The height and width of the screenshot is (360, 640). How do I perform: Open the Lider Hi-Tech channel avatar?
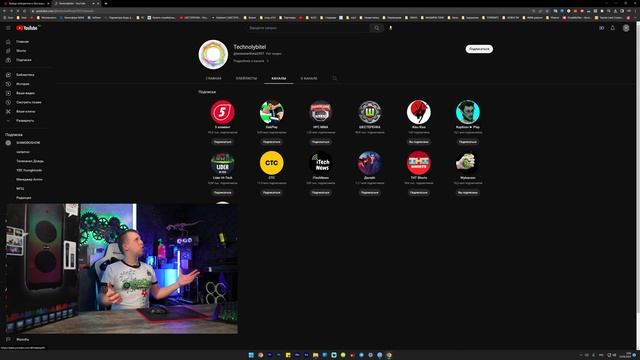[x=222, y=163]
